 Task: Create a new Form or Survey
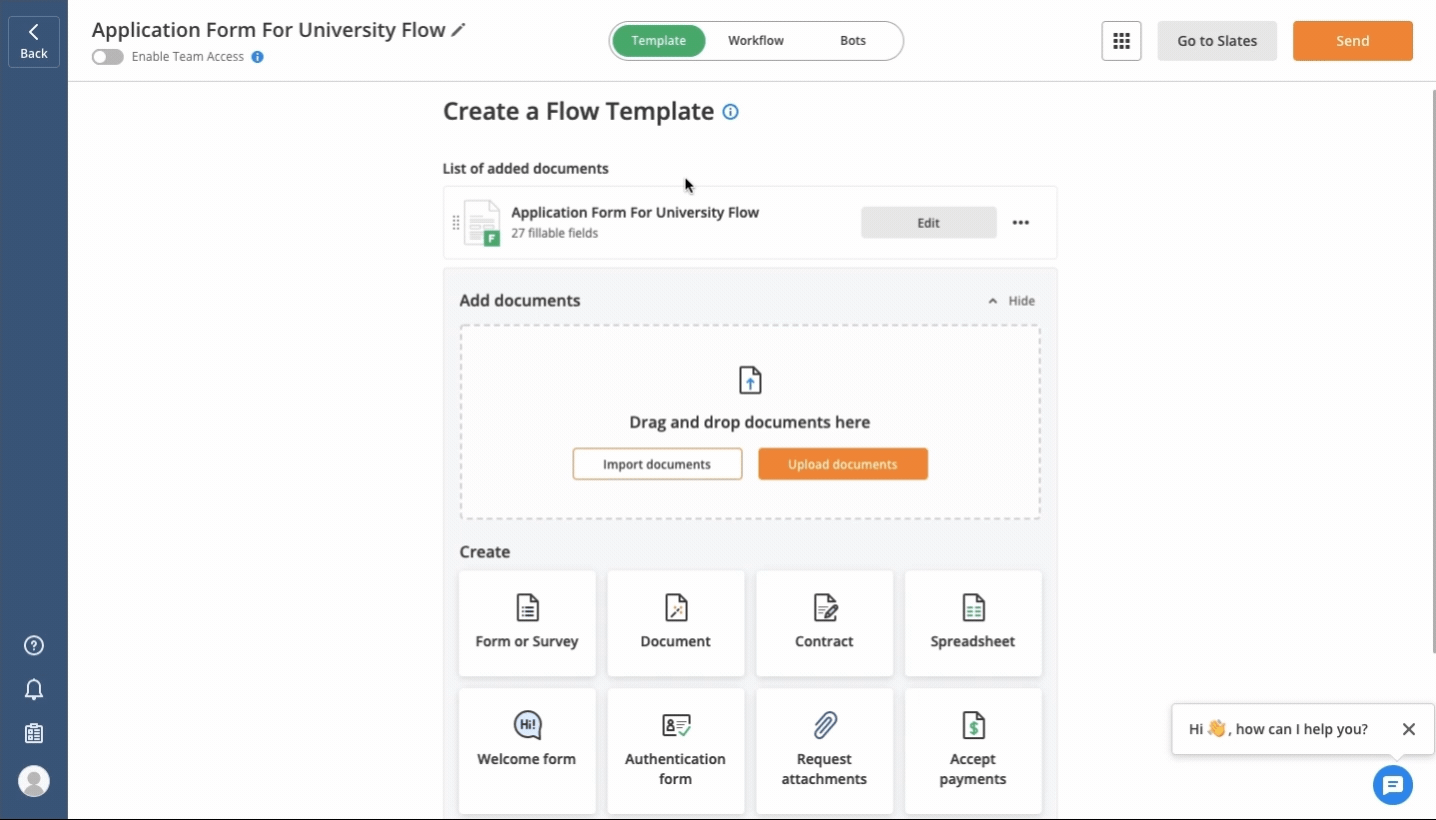tap(527, 623)
